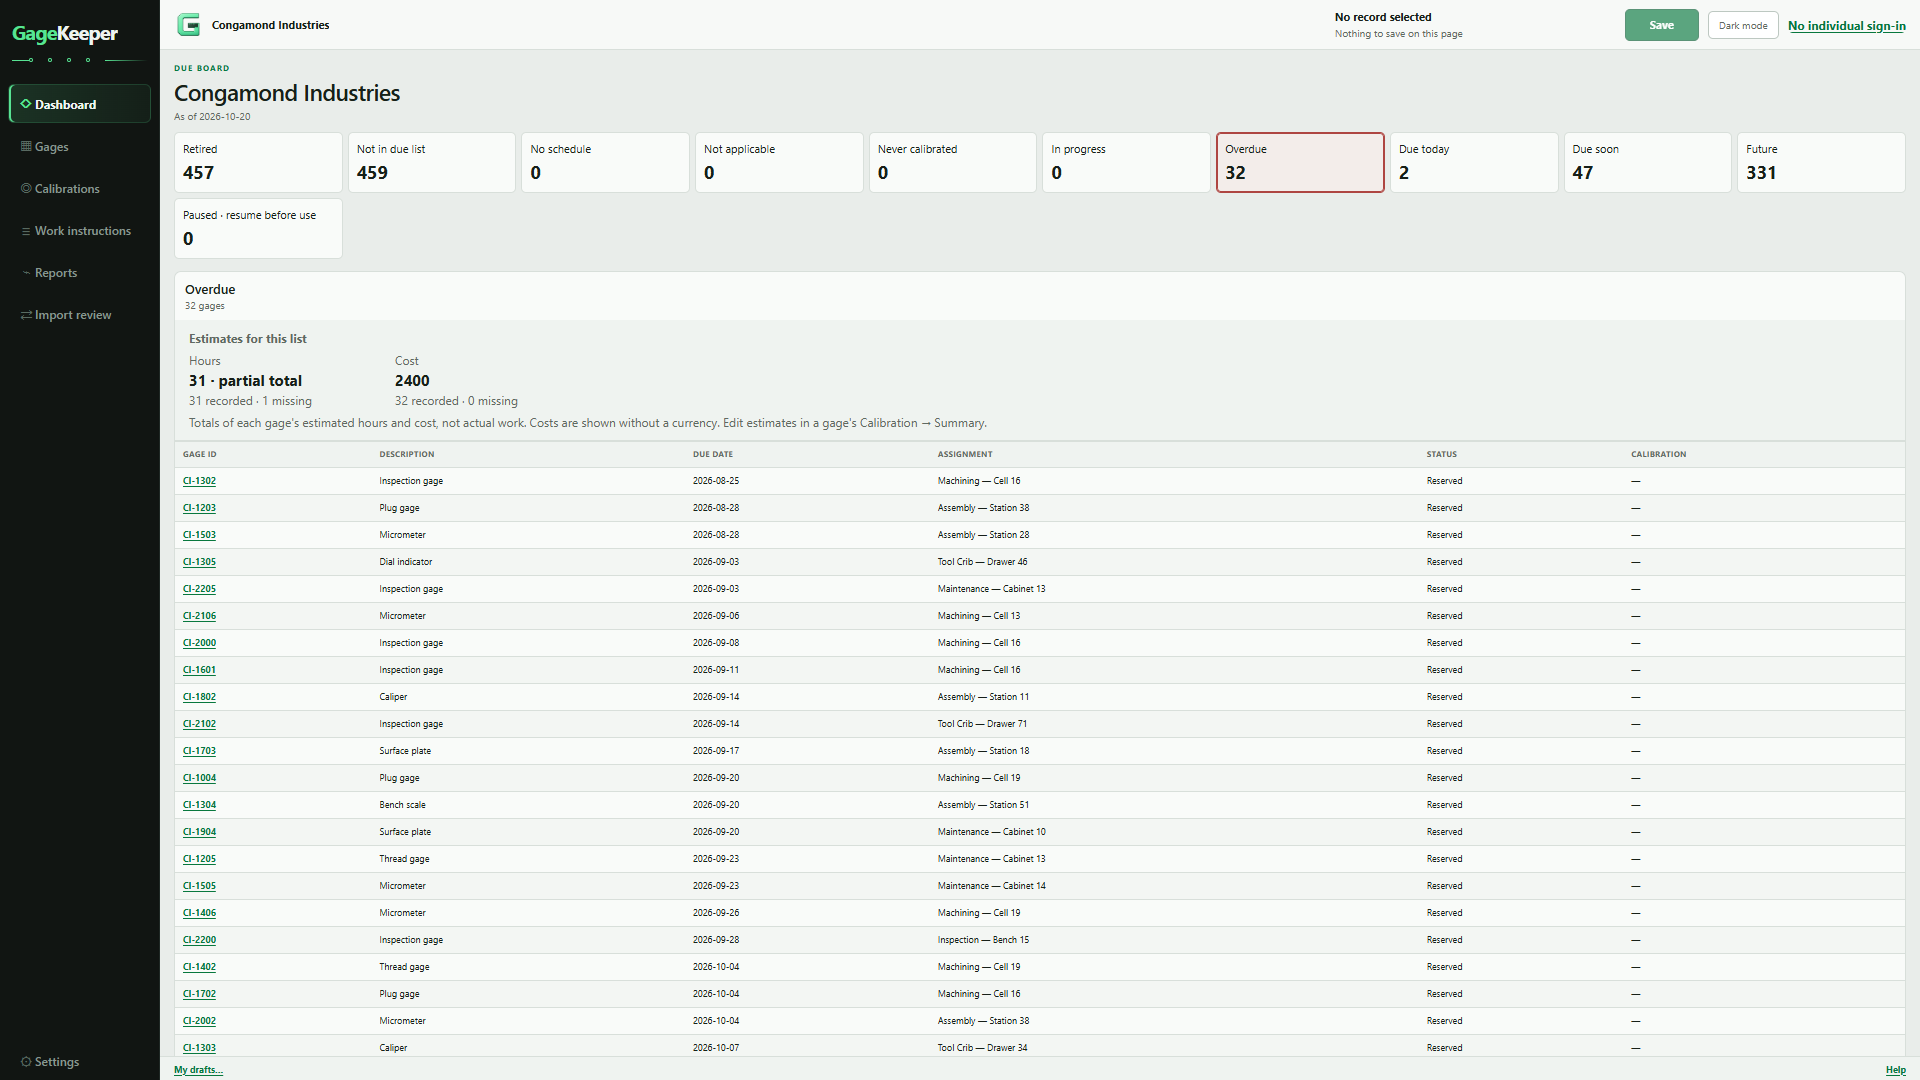Screen dimensions: 1920x1080
Task: Open gage CI-1205
Action: tap(199, 859)
